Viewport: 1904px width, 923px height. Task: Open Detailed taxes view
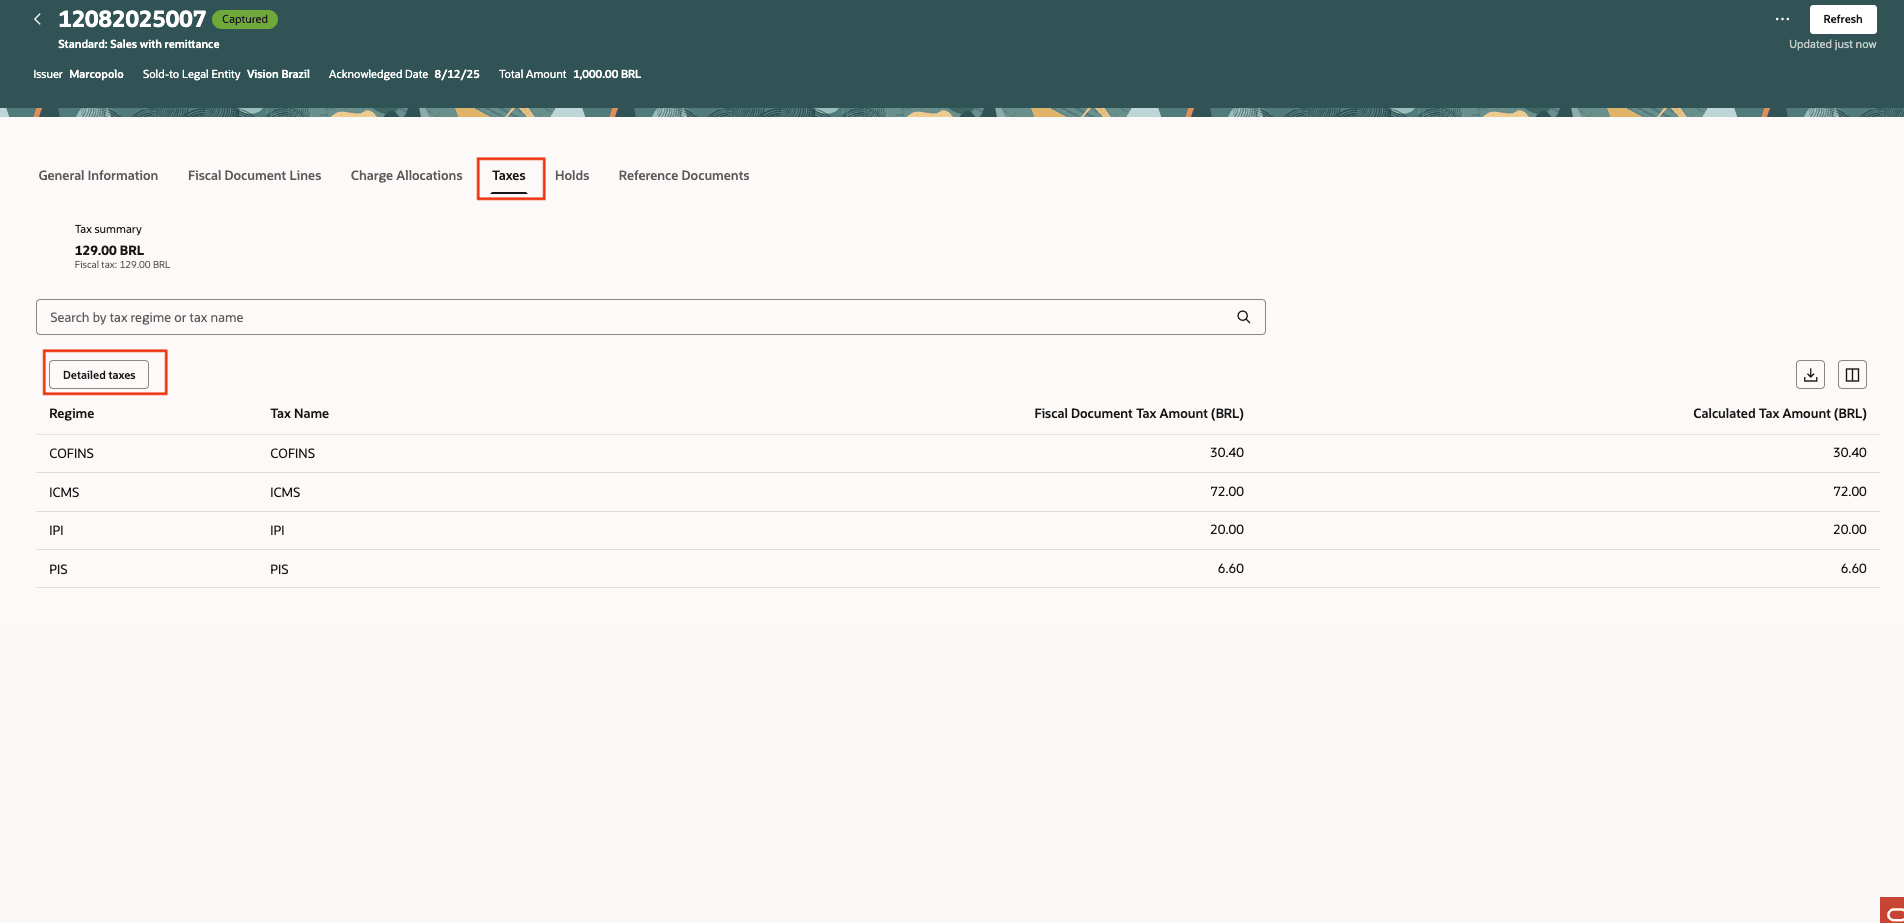[99, 375]
